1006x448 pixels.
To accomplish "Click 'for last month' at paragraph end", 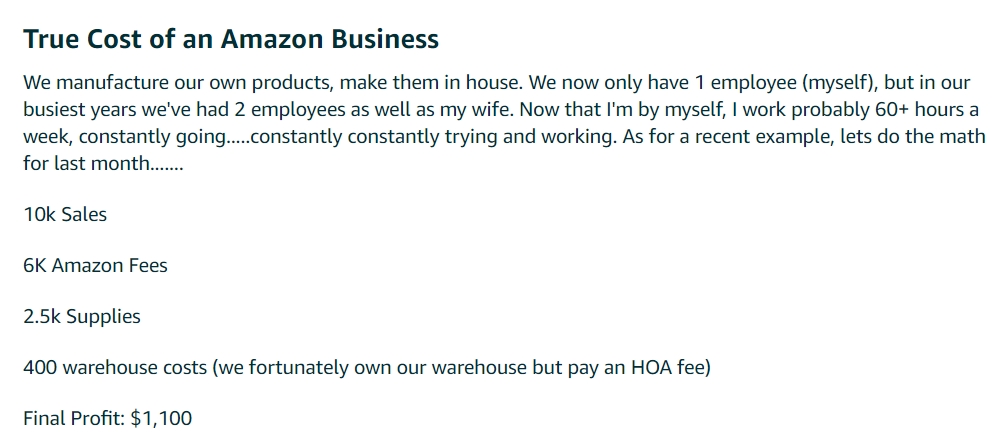I will (x=85, y=164).
